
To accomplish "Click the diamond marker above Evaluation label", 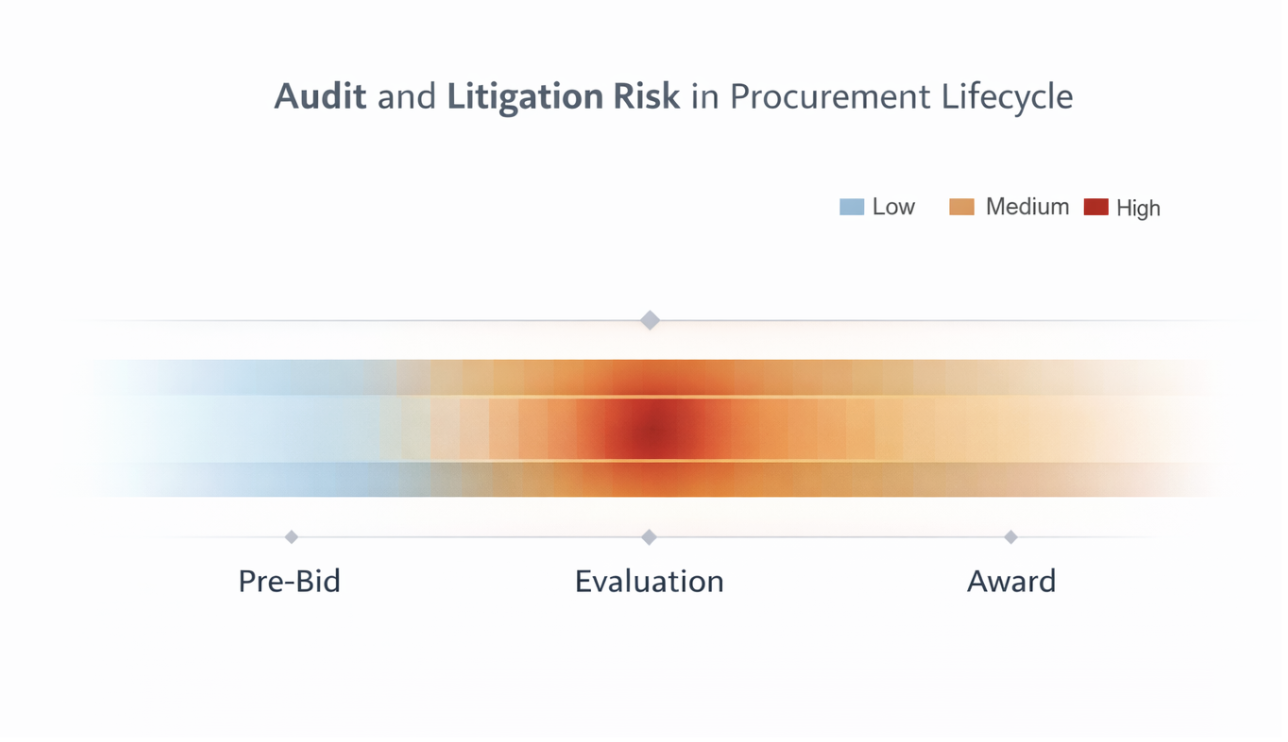I will tap(649, 537).
